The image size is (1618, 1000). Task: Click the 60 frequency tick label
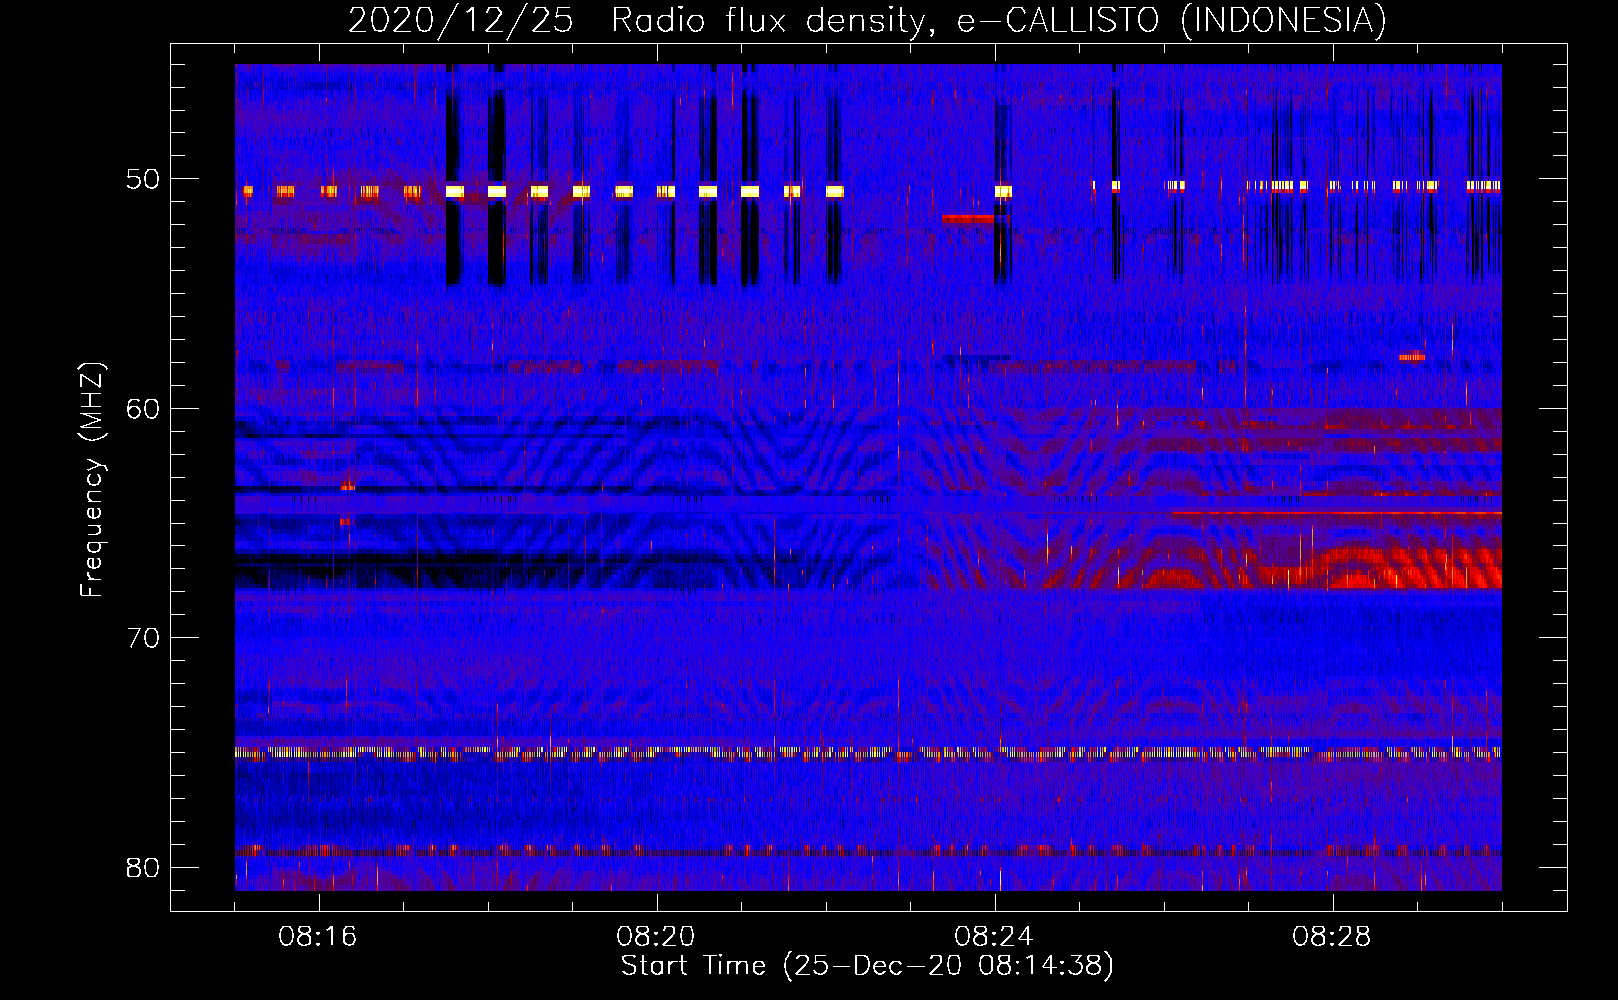143,409
